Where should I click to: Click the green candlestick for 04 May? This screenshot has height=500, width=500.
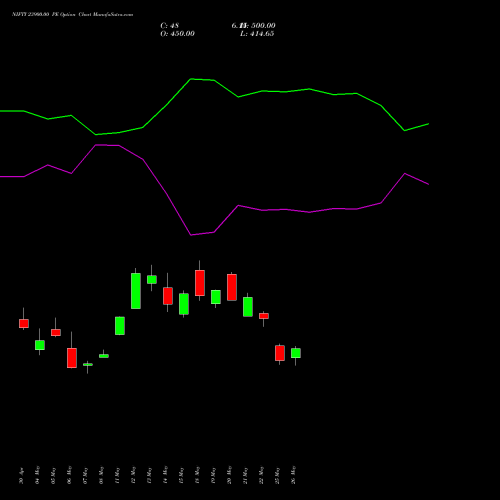[x=40, y=345]
